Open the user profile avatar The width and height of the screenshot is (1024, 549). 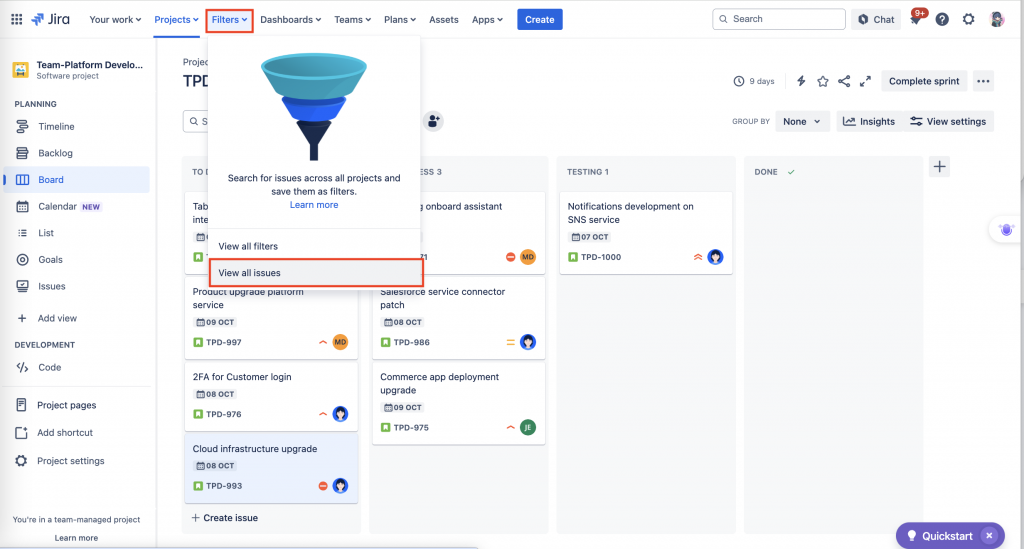coord(997,20)
